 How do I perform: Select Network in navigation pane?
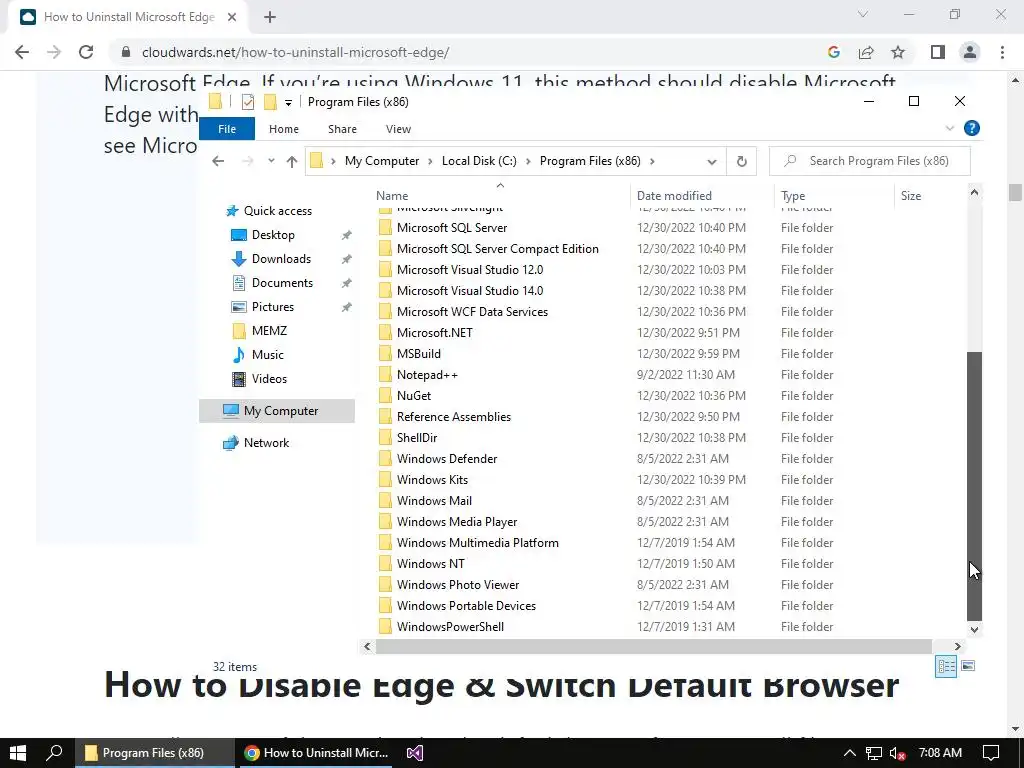pyautogui.click(x=266, y=443)
